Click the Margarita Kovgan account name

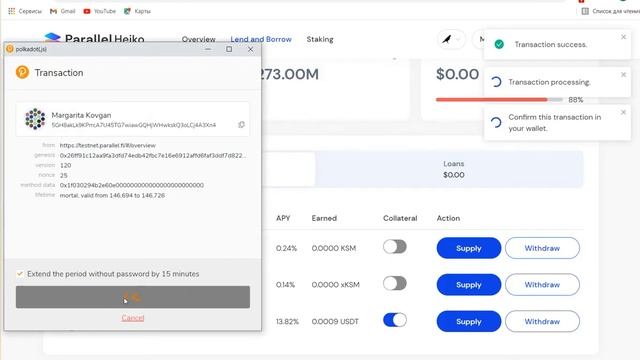pyautogui.click(x=81, y=115)
